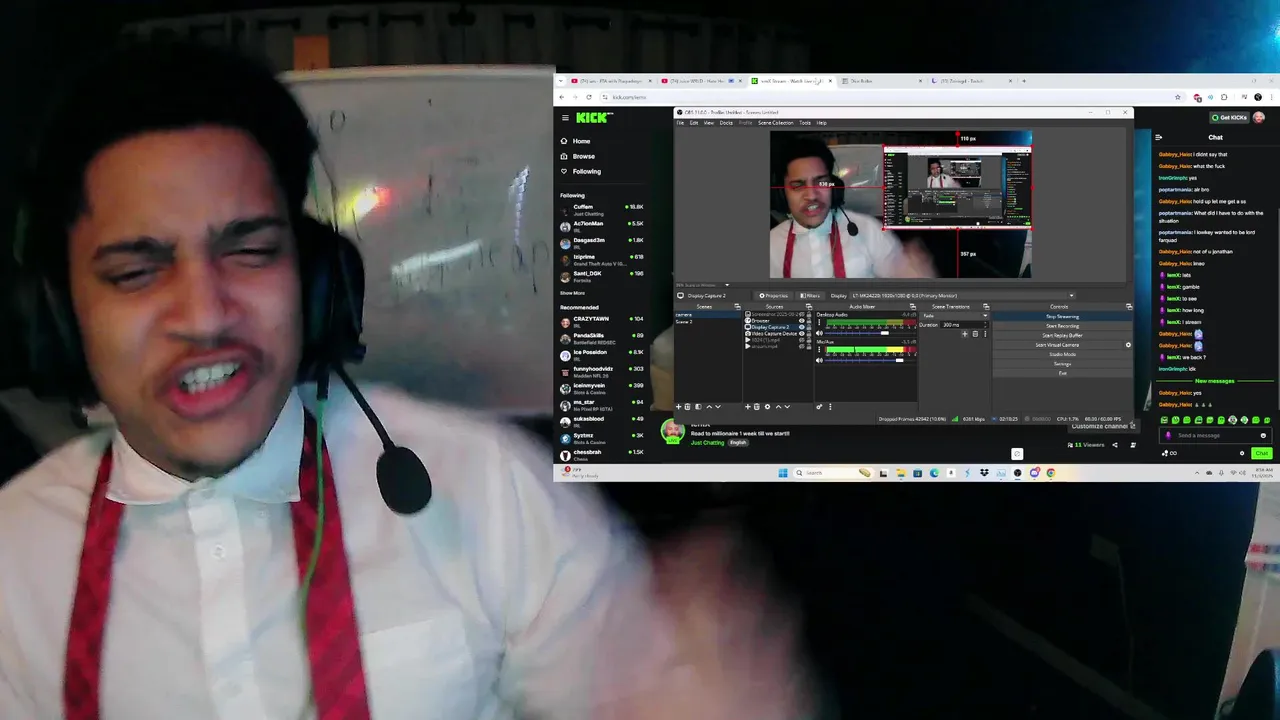The image size is (1280, 720).
Task: Lock the Display Capture 2 source
Action: (x=809, y=327)
